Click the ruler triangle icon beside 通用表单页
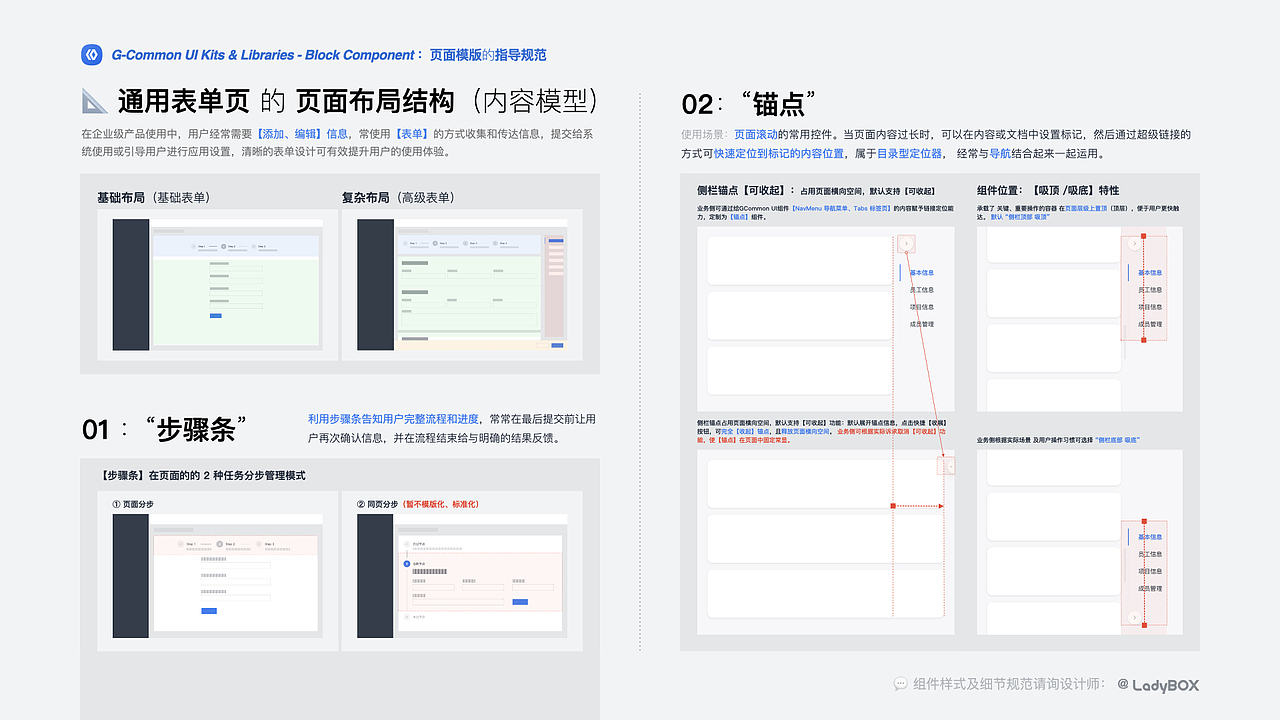Viewport: 1280px width, 720px height. [x=95, y=101]
